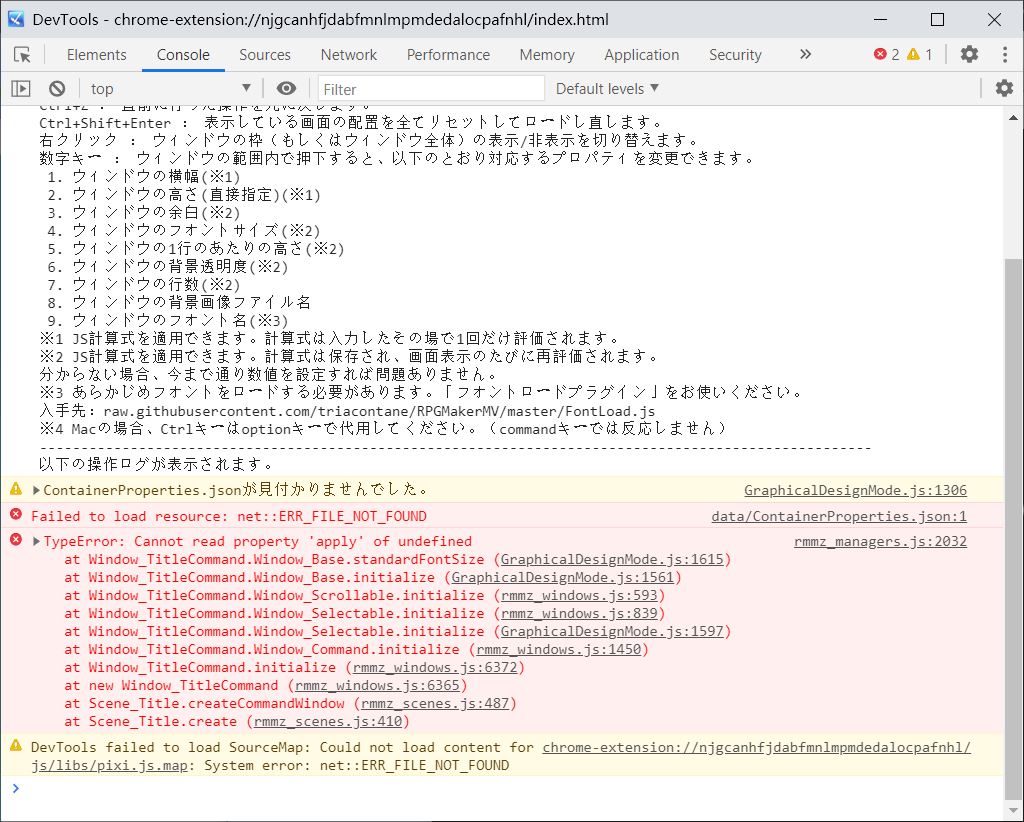The image size is (1024, 822).
Task: Open rmmz_managers.js:2032 source link
Action: coord(880,541)
